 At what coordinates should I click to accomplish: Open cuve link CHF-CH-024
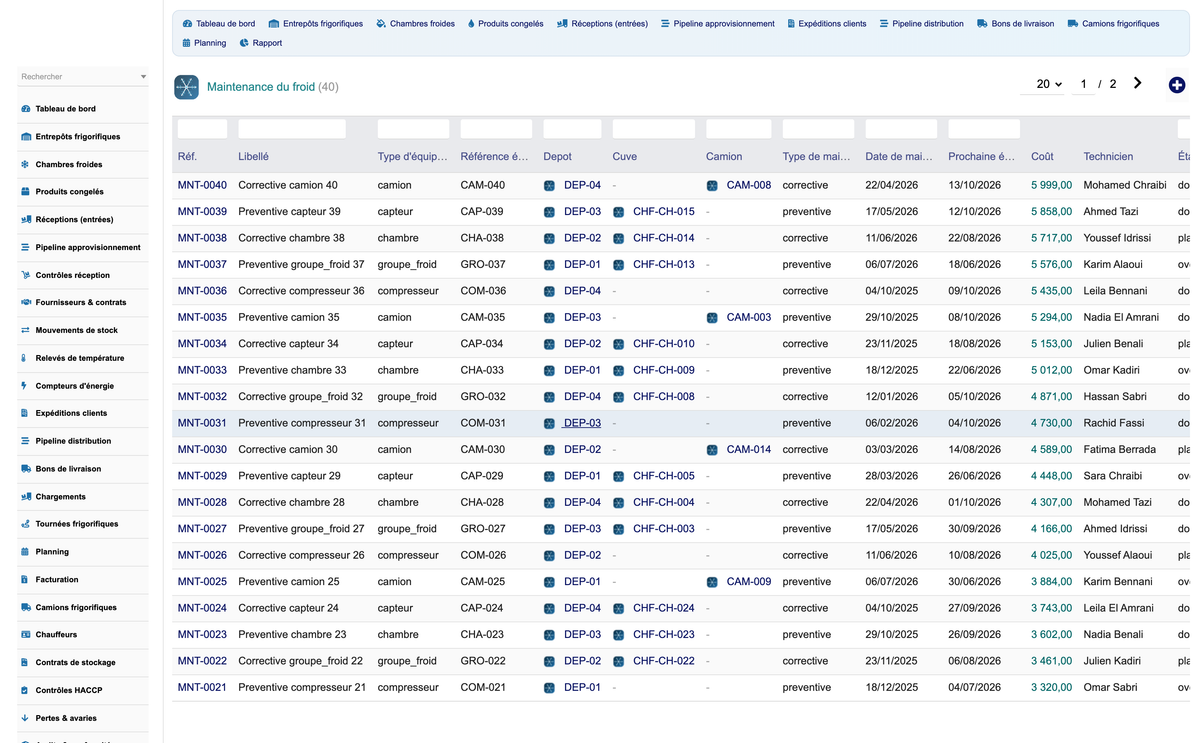point(664,608)
